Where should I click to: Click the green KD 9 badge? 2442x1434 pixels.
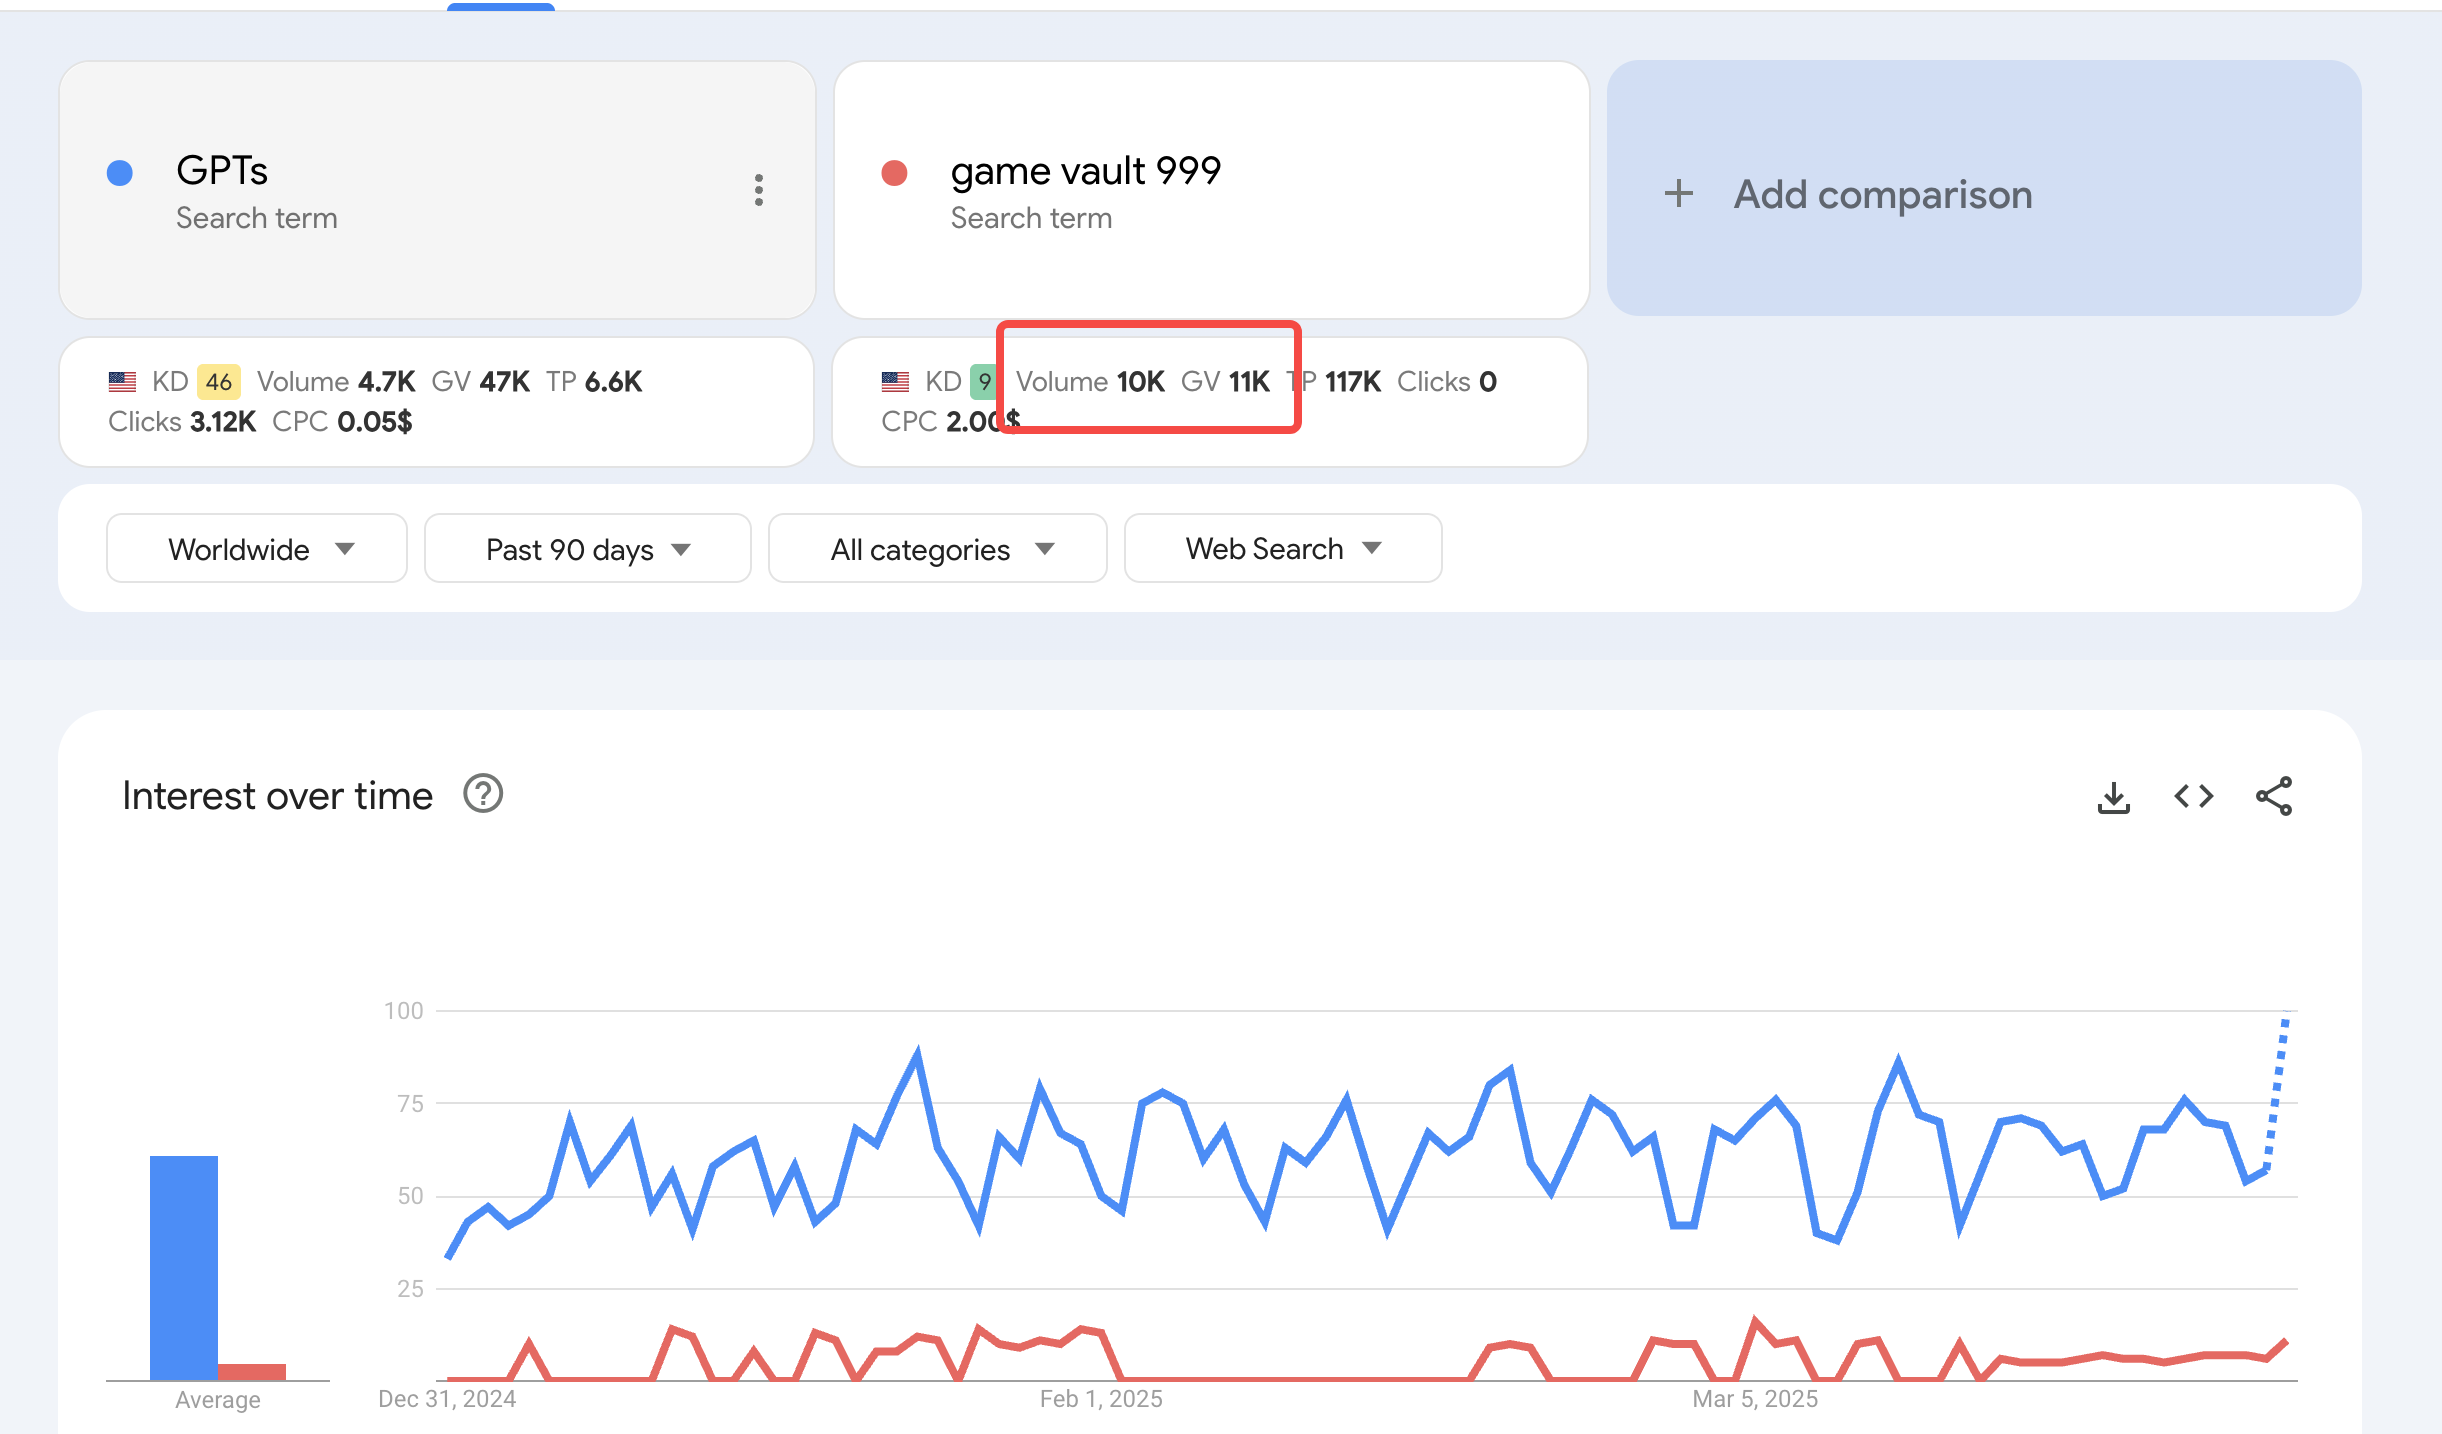pyautogui.click(x=984, y=381)
